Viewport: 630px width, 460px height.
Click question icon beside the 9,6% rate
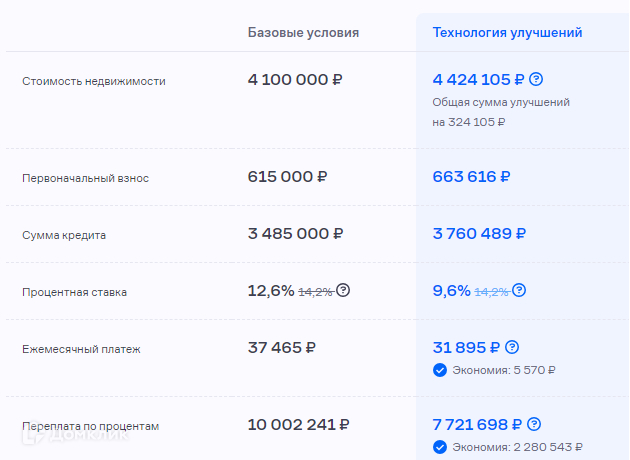(518, 291)
